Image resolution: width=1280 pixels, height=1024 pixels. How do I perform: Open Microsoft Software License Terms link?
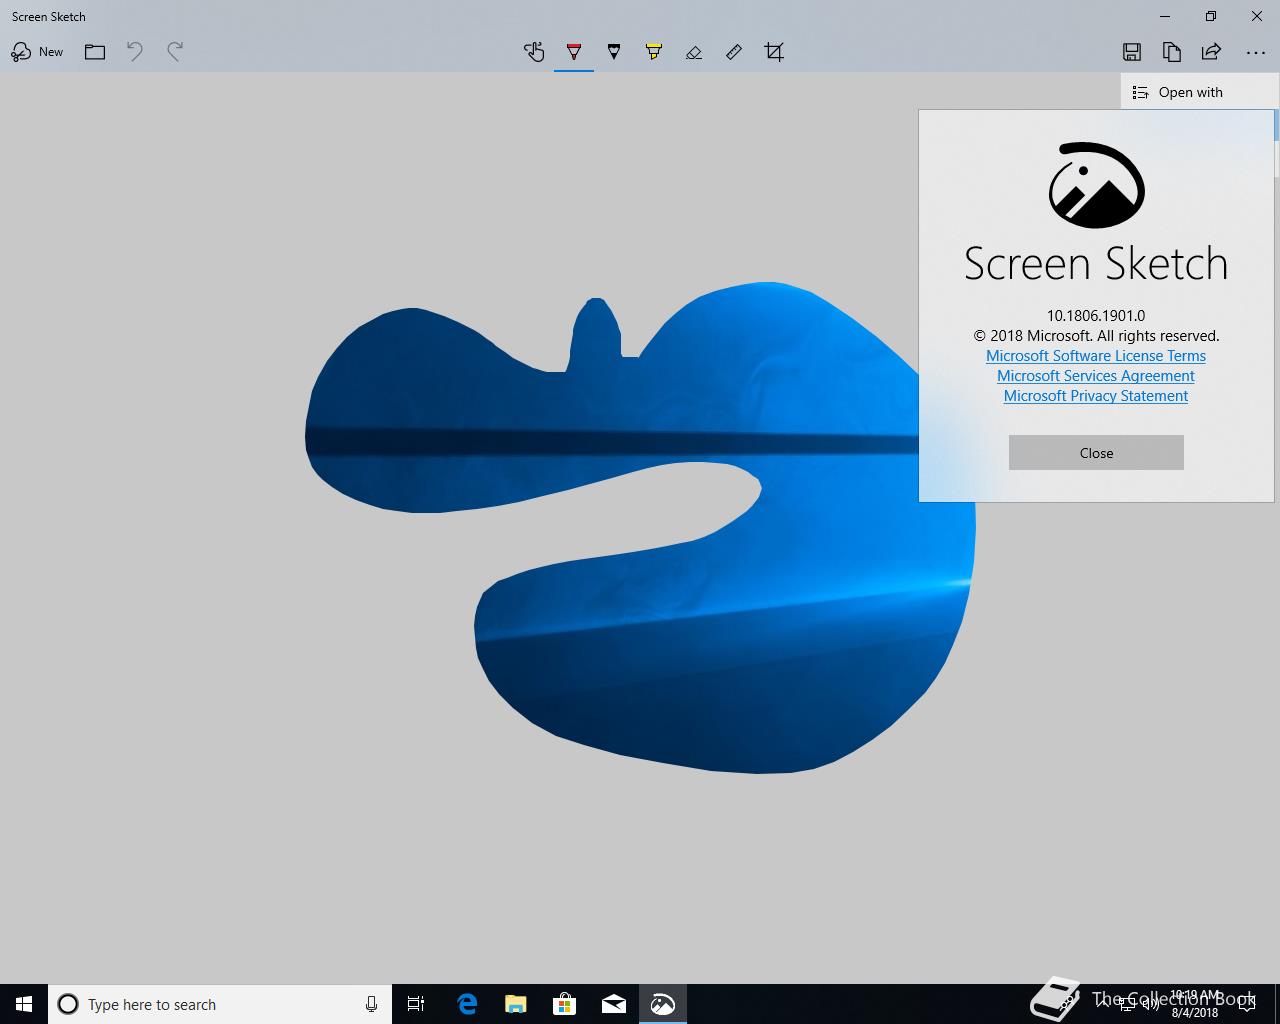1096,356
